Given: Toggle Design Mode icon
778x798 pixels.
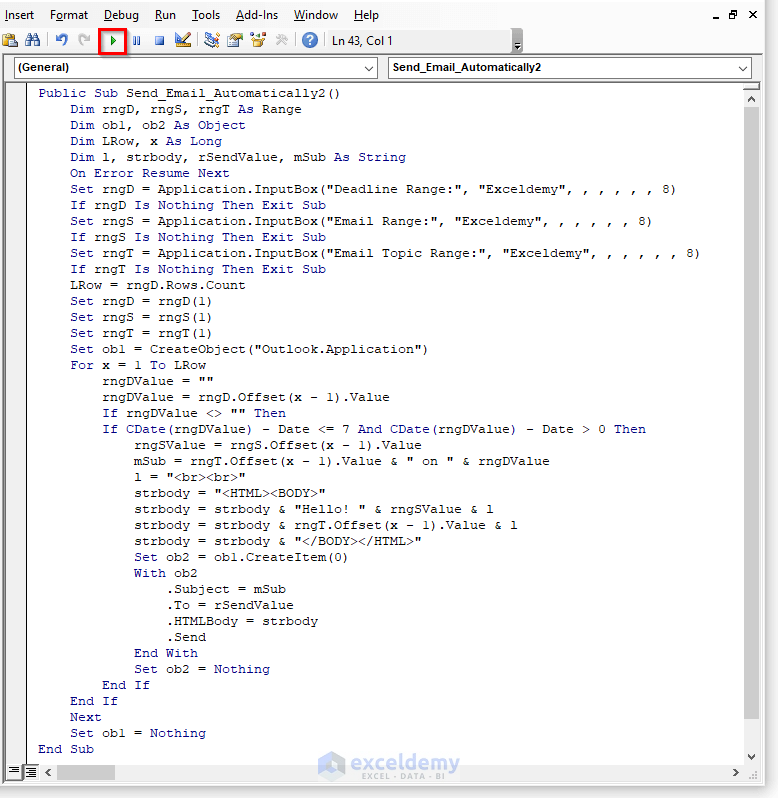Looking at the screenshot, I should 183,40.
